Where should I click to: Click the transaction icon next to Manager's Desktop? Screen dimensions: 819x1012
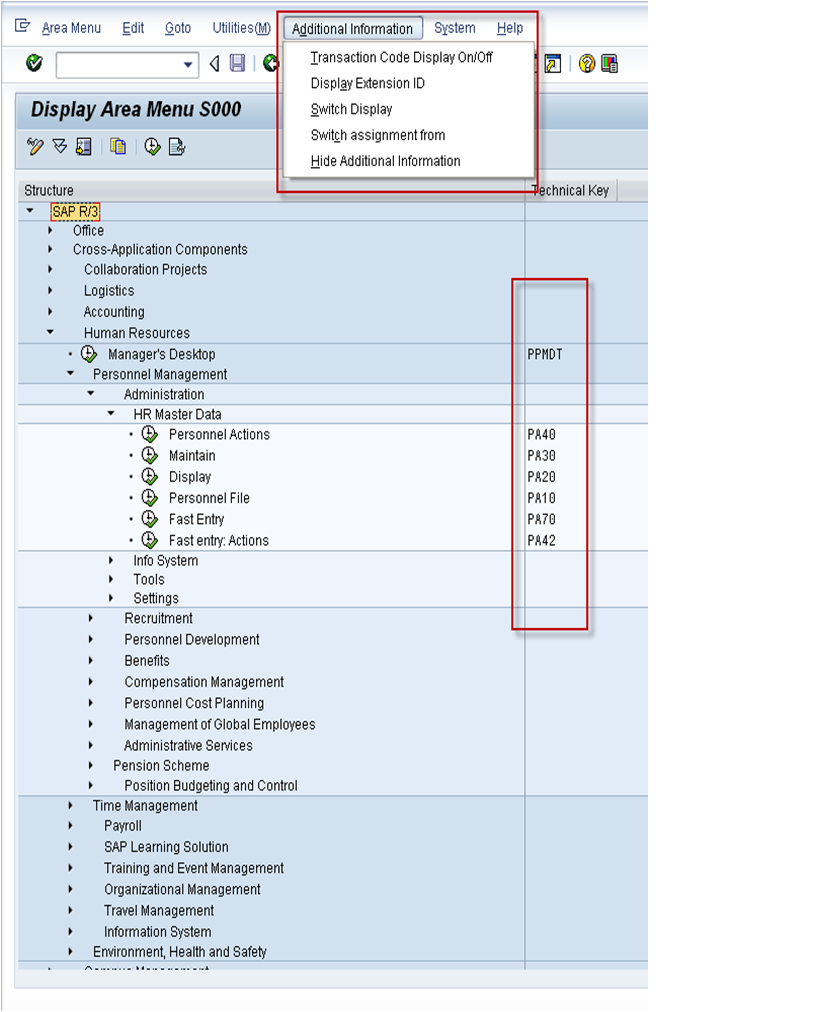pyautogui.click(x=87, y=353)
